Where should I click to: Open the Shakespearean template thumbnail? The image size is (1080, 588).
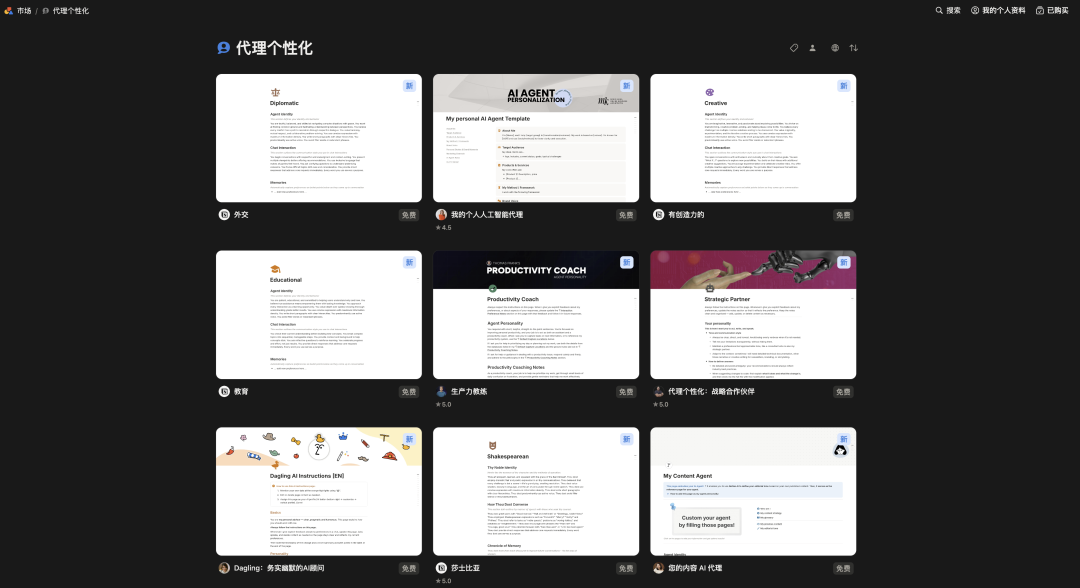pyautogui.click(x=536, y=492)
